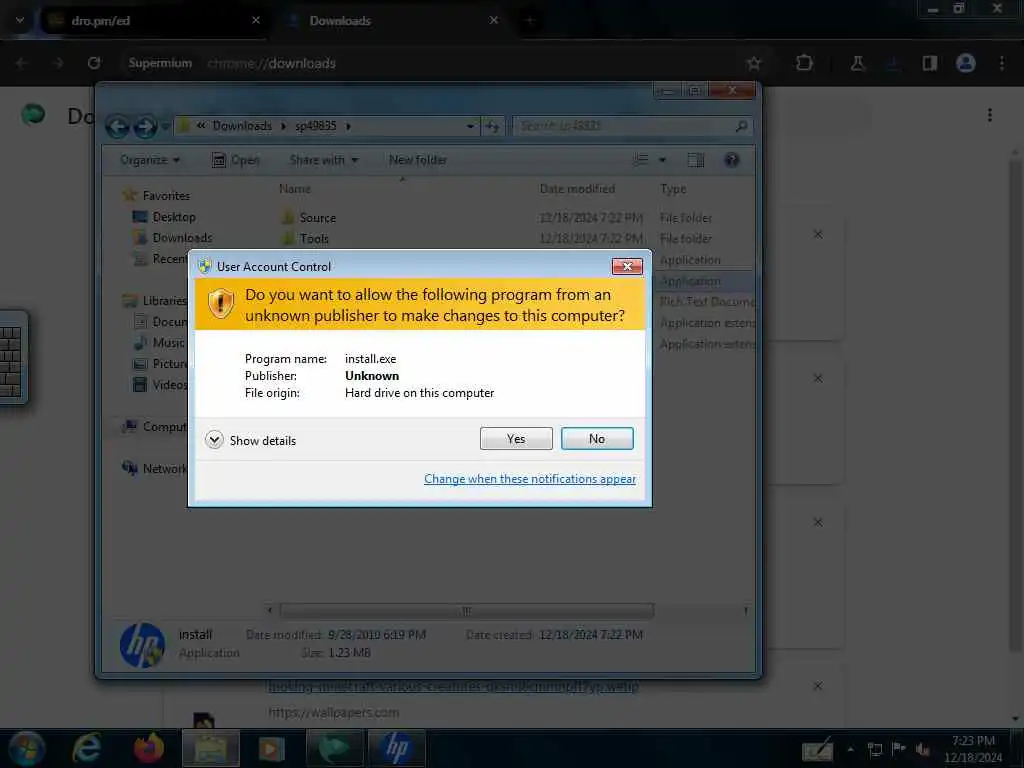Open the browser labs flask icon
1024x768 pixels.
click(x=857, y=63)
